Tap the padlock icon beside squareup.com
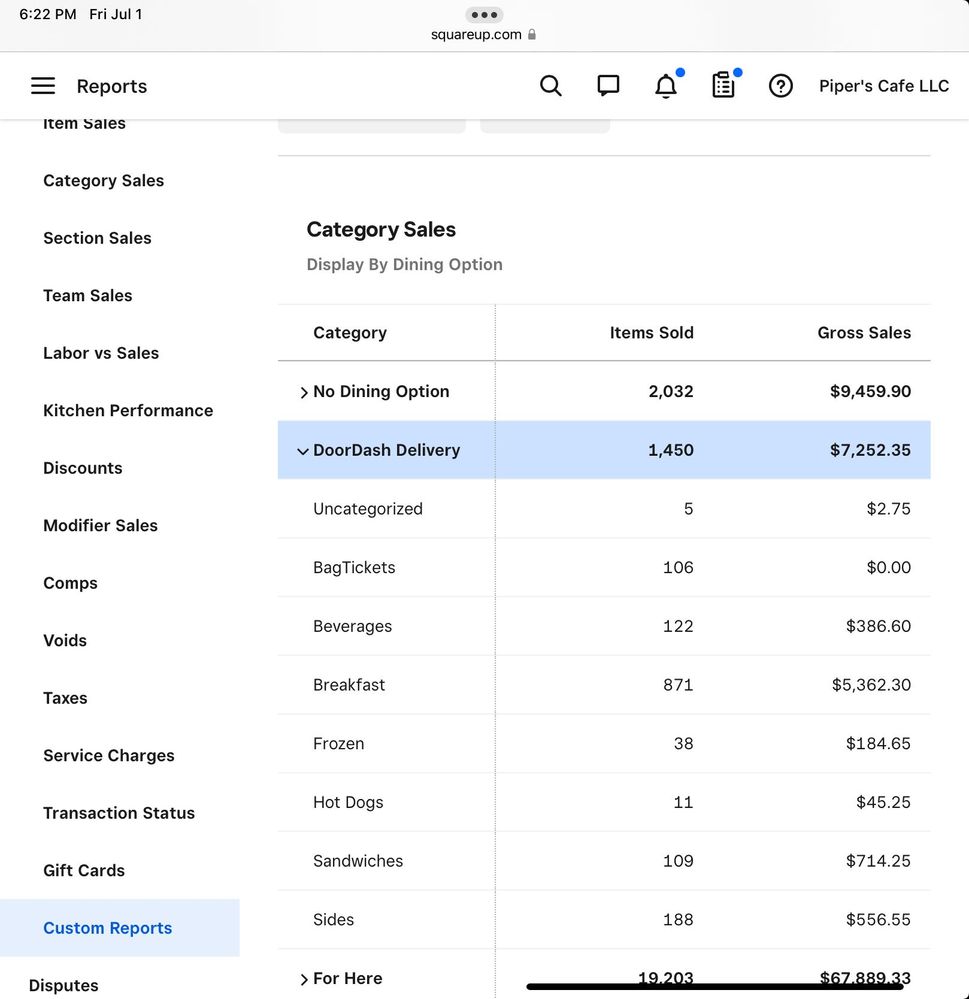 (x=532, y=35)
